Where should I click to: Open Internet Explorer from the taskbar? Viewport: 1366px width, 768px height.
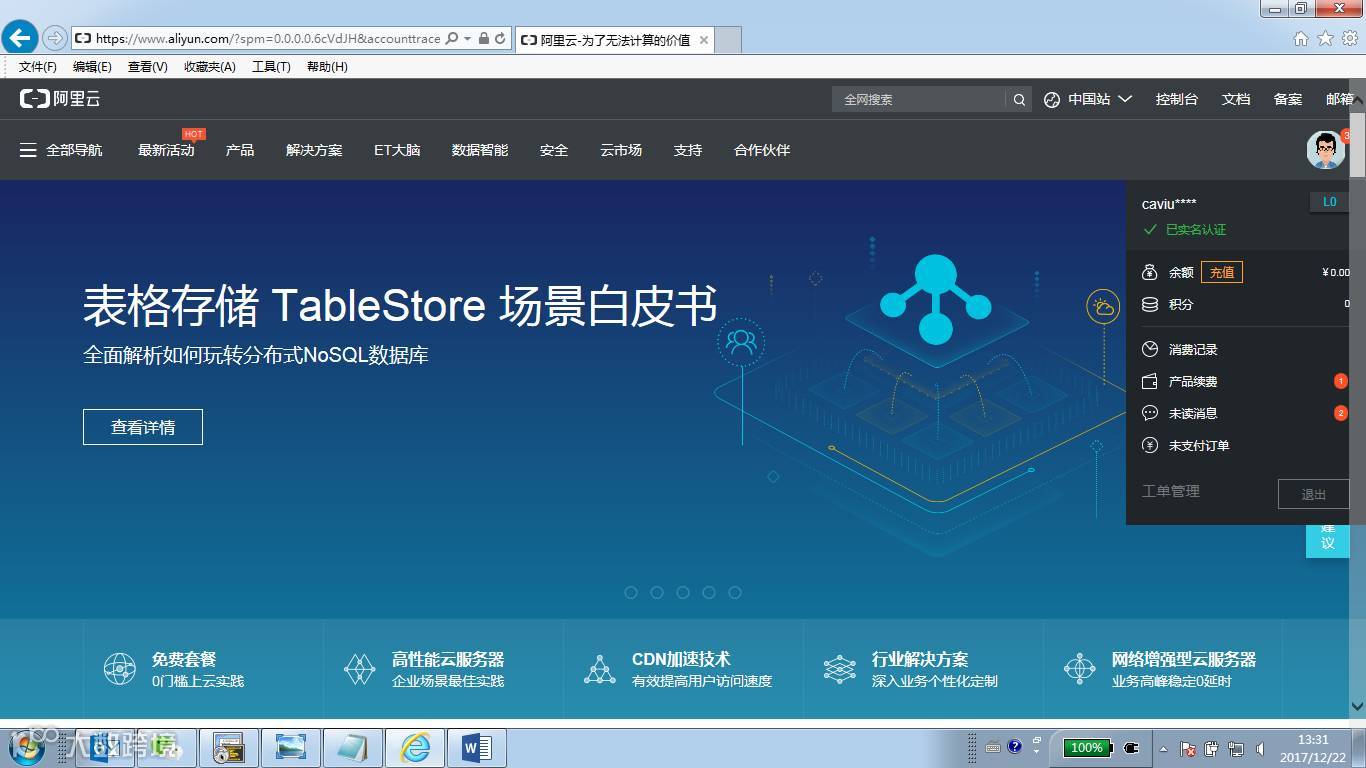[415, 748]
